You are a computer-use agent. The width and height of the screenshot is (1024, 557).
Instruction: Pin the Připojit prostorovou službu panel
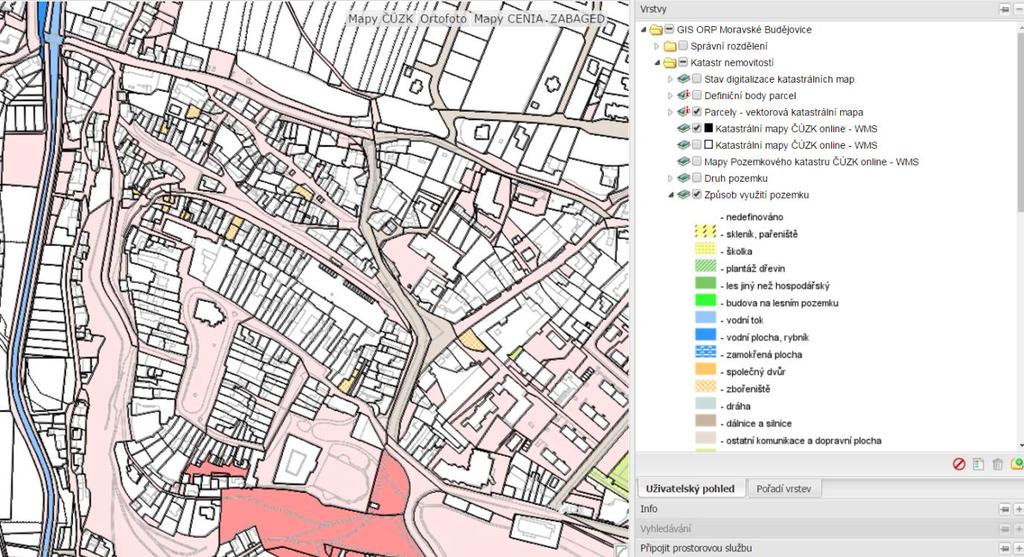pyautogui.click(x=1004, y=548)
